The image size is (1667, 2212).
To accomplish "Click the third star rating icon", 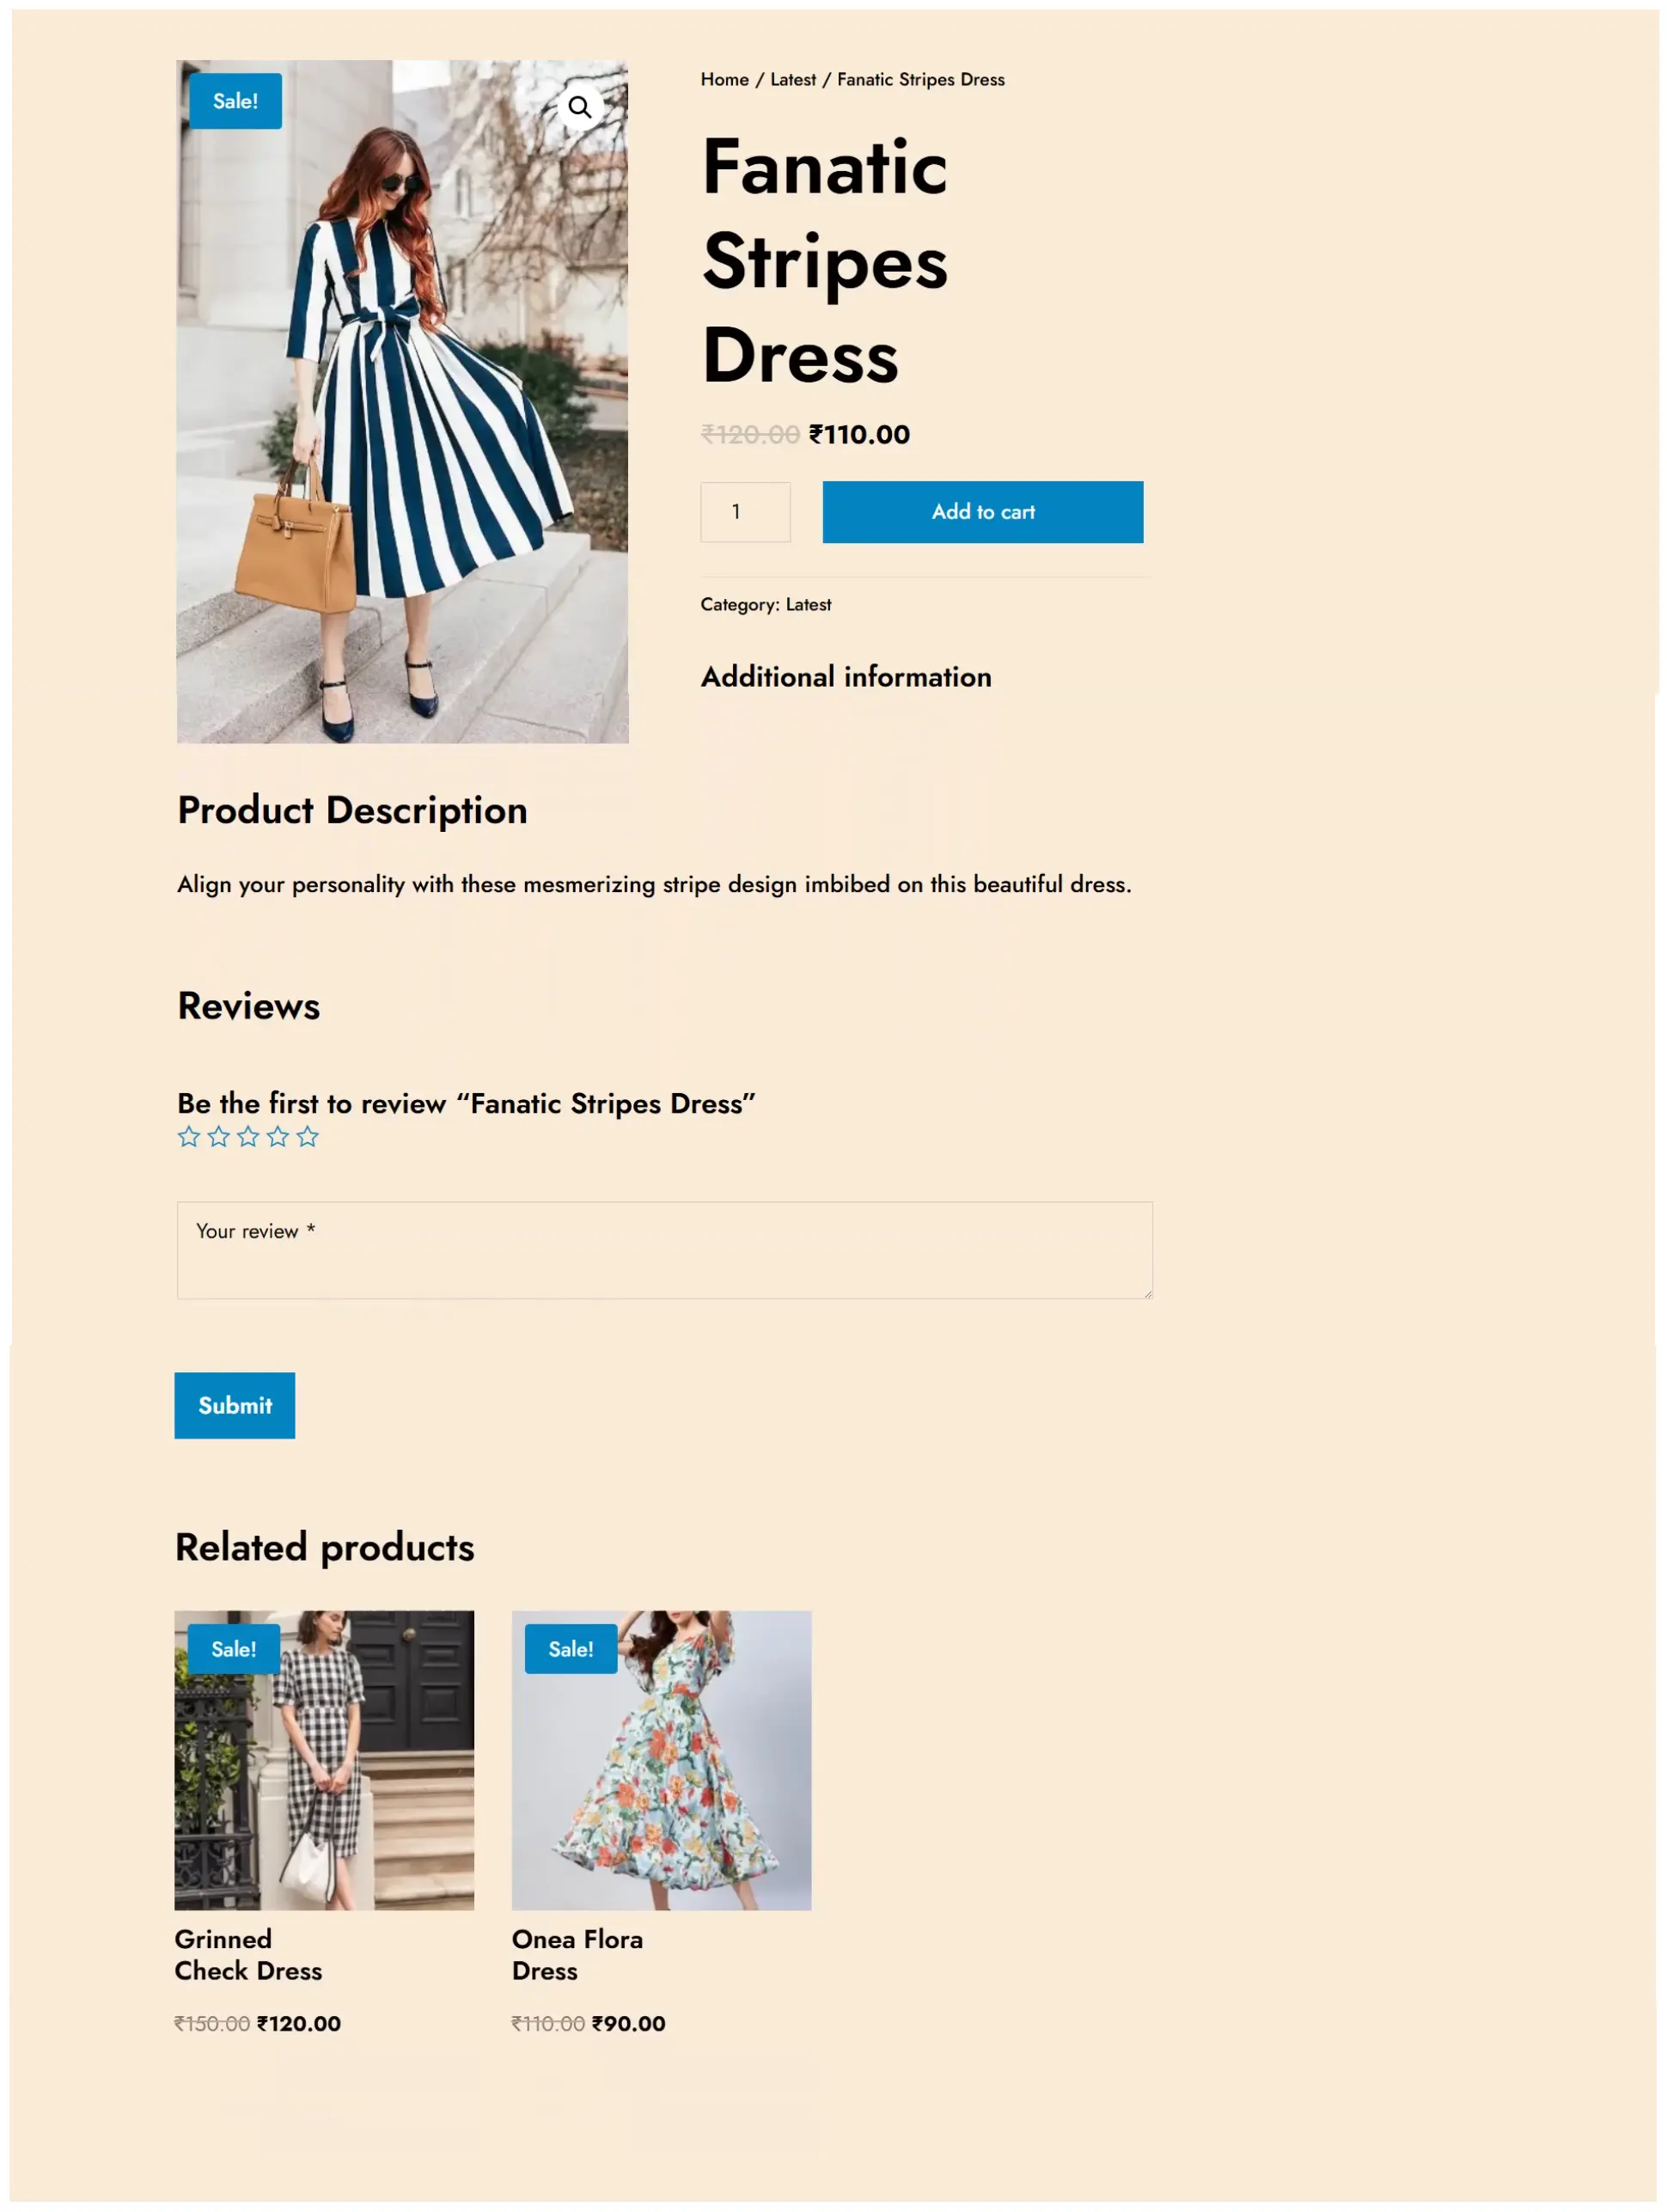I will [x=247, y=1137].
